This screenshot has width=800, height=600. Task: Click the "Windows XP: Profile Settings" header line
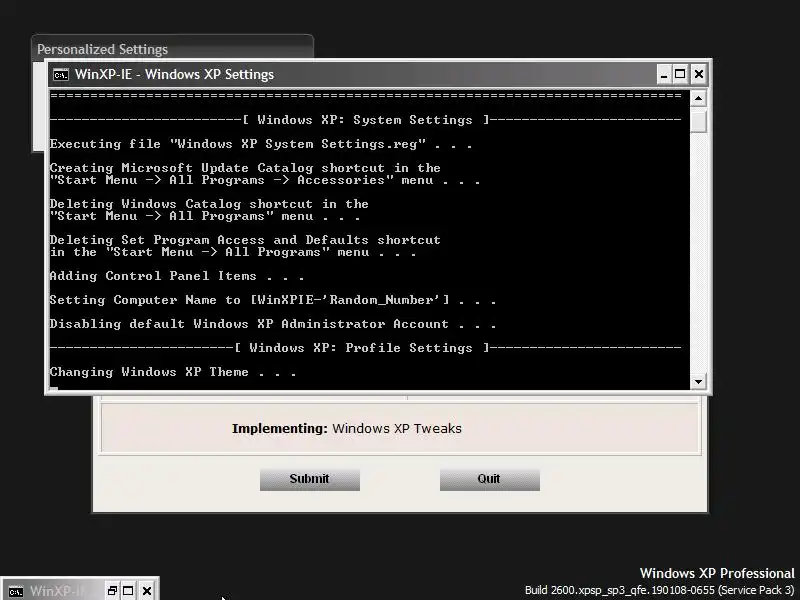pyautogui.click(x=365, y=348)
